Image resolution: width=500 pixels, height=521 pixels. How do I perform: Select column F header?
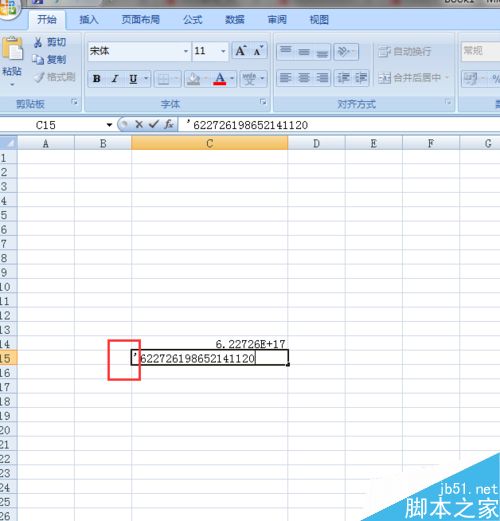[431, 144]
